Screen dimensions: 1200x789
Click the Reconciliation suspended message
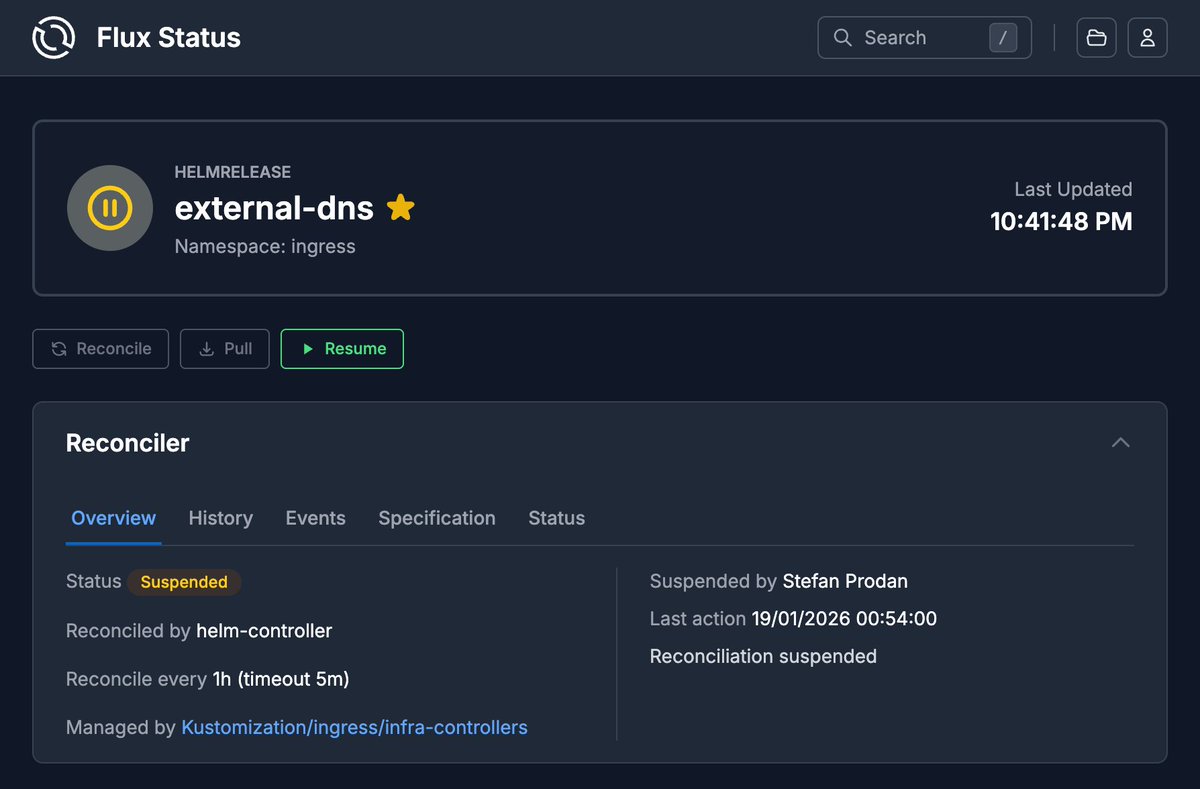tap(763, 657)
